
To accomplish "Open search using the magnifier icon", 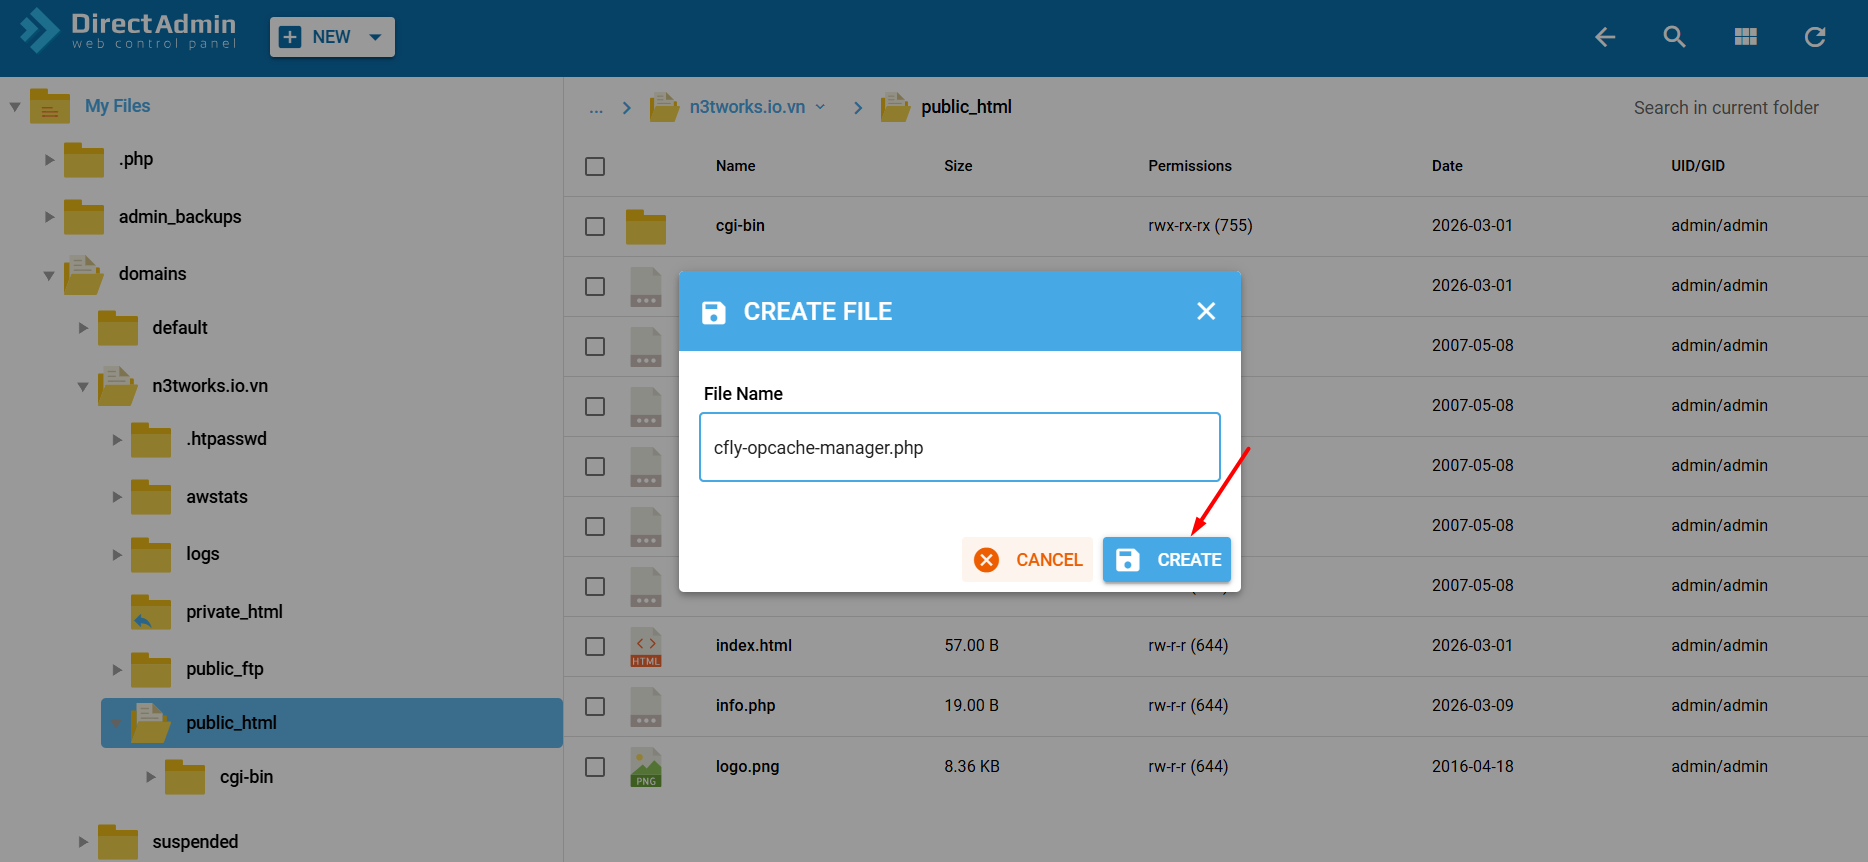I will pyautogui.click(x=1674, y=37).
